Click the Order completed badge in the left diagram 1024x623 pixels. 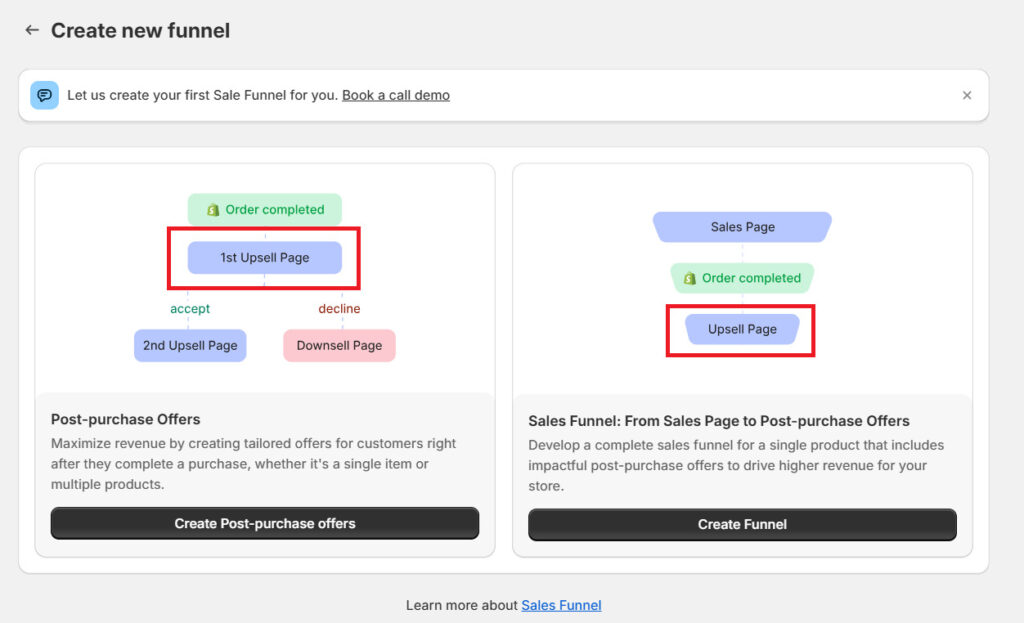tap(264, 209)
